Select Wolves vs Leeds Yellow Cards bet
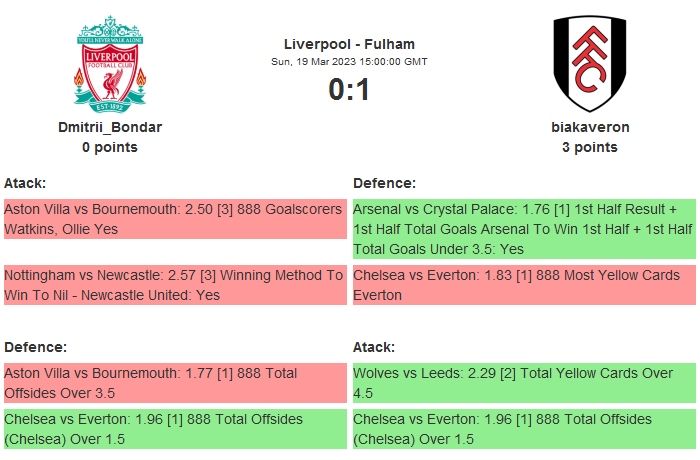This screenshot has height=460, width=700. (x=523, y=383)
